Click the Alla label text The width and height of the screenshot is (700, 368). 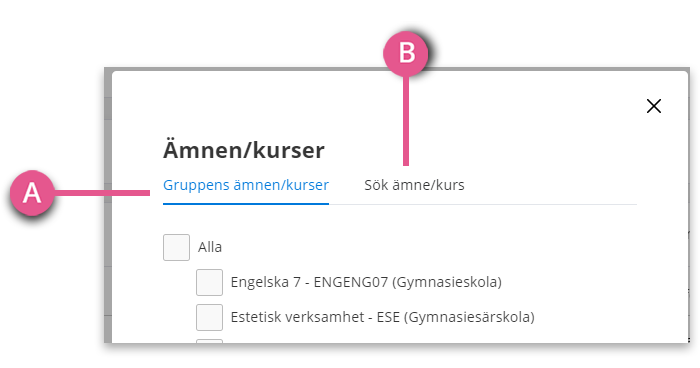click(210, 247)
